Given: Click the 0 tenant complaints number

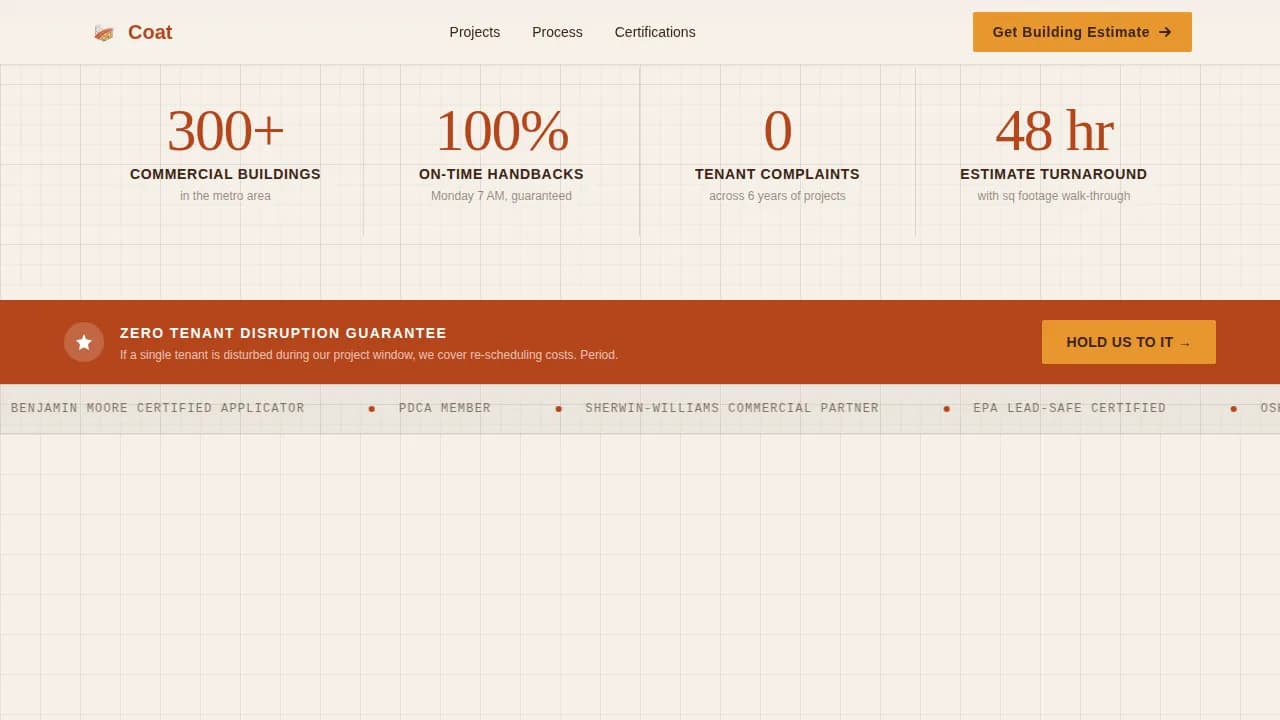Looking at the screenshot, I should coord(777,131).
